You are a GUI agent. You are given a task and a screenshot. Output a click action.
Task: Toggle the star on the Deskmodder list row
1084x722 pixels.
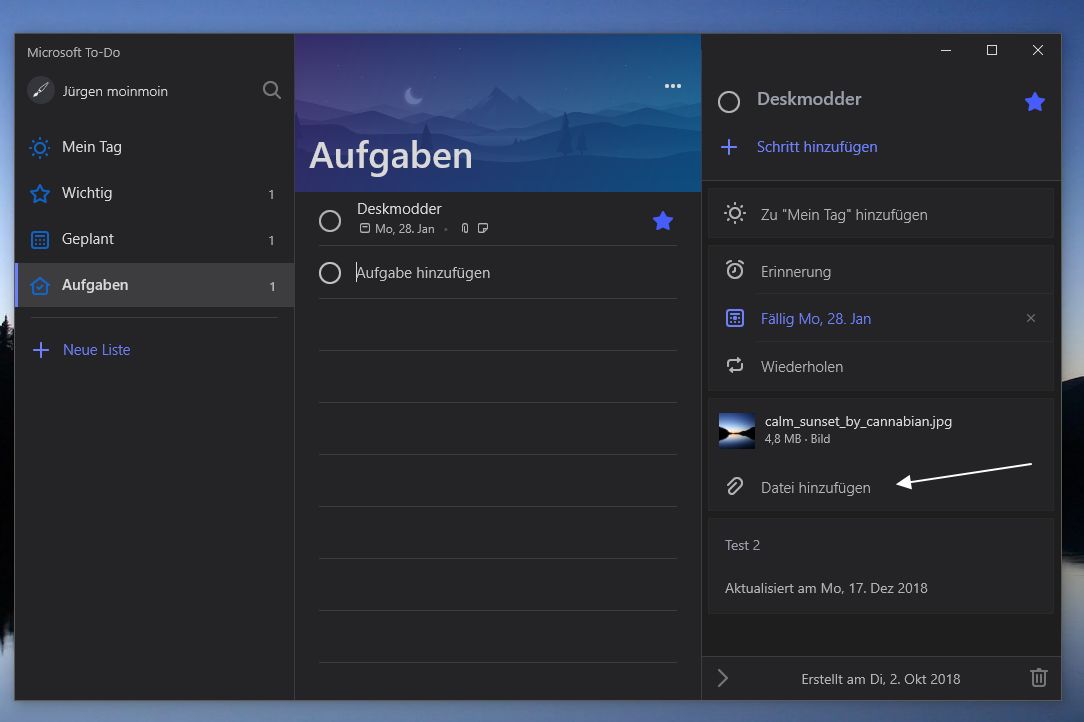(662, 221)
